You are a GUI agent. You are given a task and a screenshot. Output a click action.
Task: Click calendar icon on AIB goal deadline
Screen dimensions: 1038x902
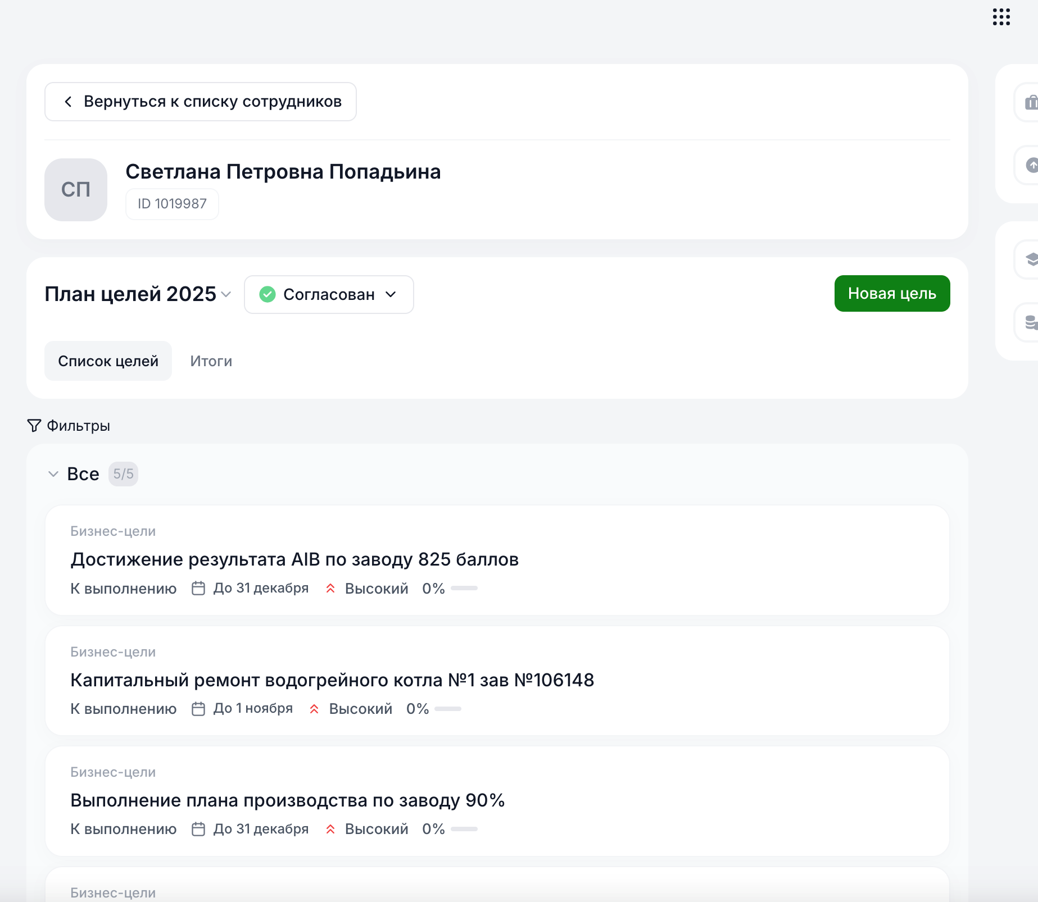[x=198, y=589]
